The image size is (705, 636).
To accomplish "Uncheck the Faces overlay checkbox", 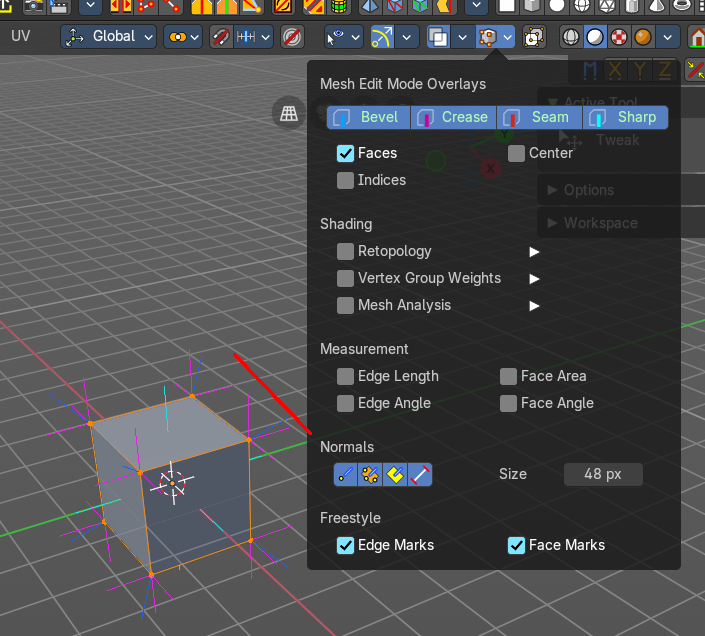I will 345,153.
